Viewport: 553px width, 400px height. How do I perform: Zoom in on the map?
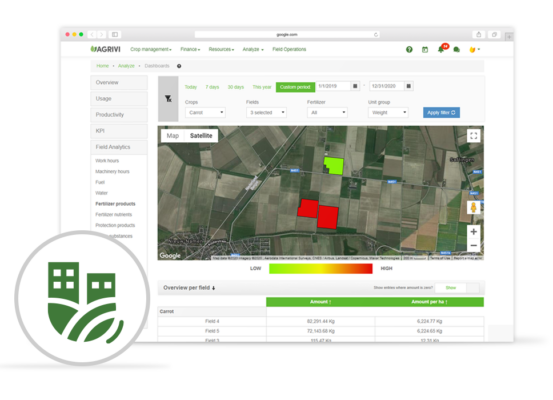click(474, 232)
